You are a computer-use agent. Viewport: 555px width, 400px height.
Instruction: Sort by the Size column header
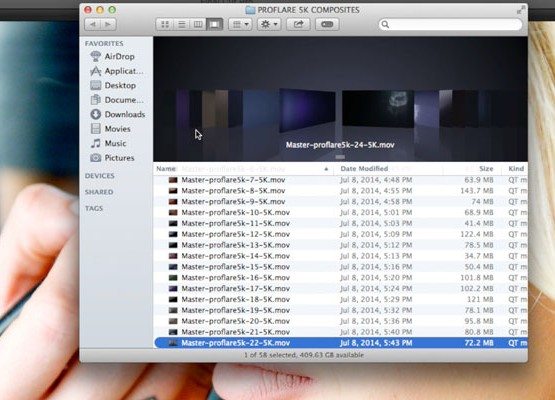click(x=486, y=169)
